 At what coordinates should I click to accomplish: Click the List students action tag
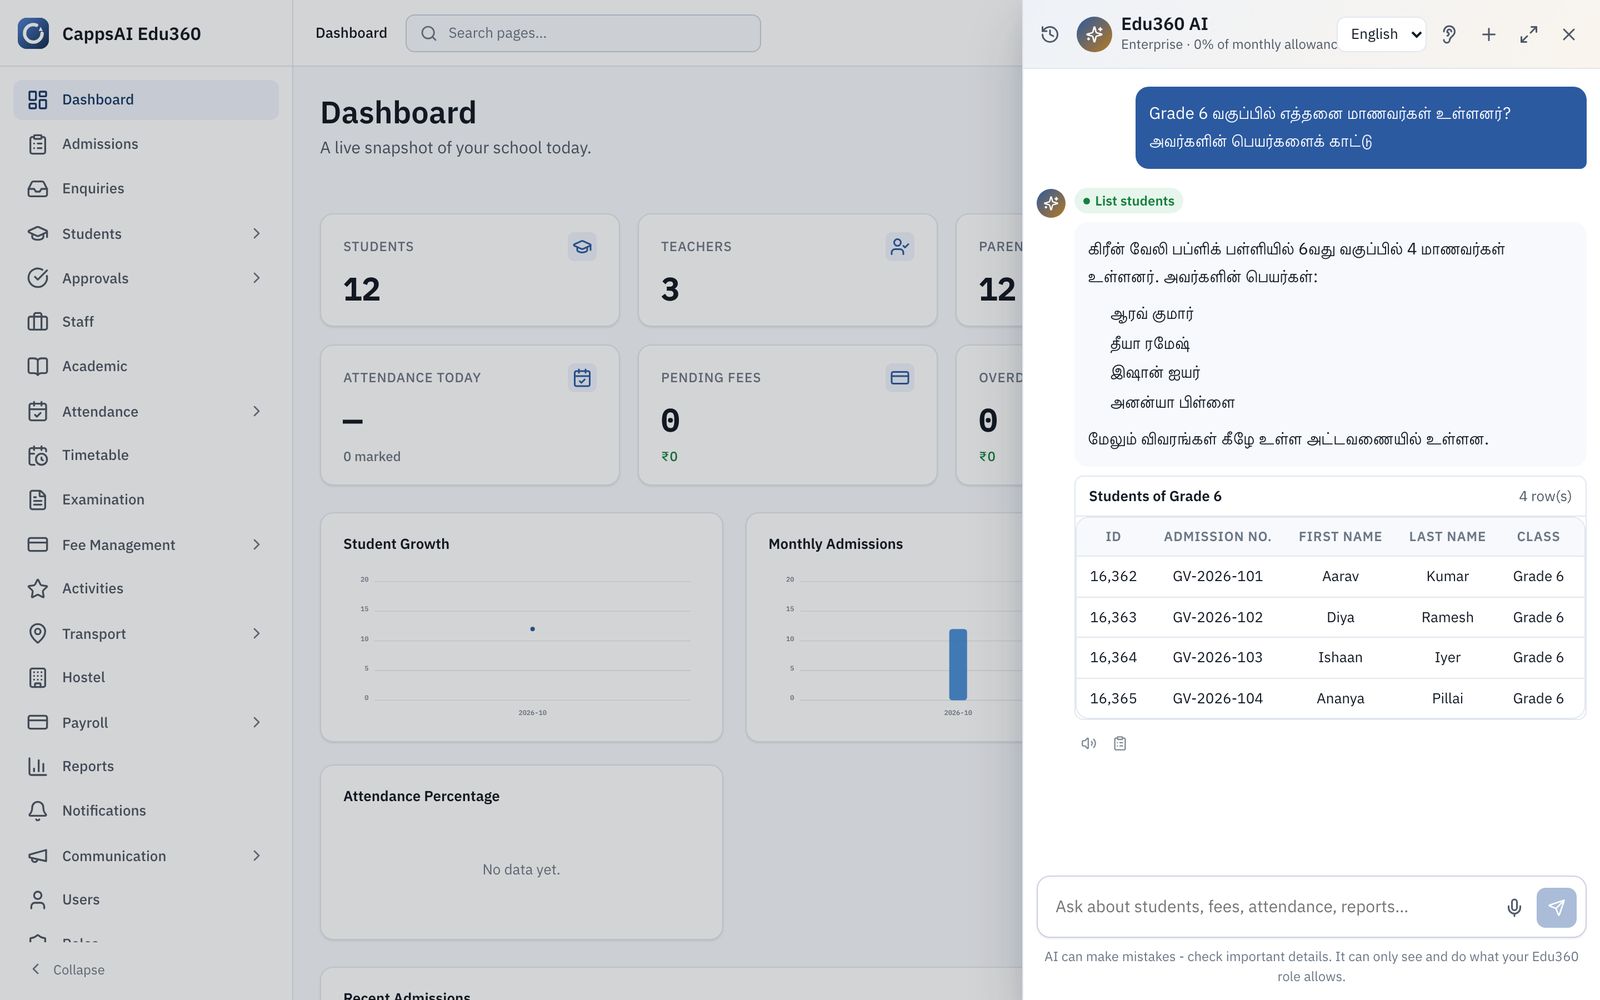[1128, 201]
